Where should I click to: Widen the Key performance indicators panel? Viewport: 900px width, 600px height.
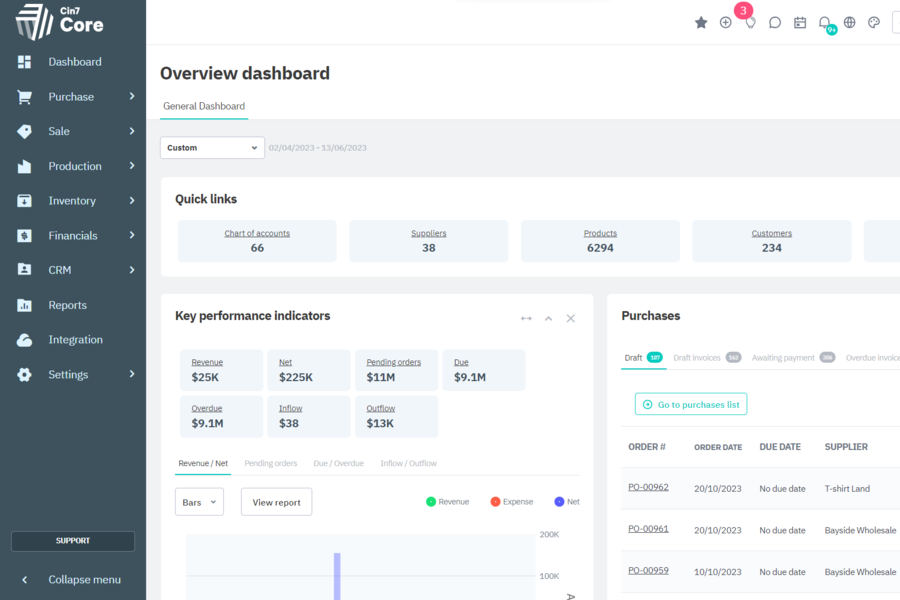pos(526,319)
